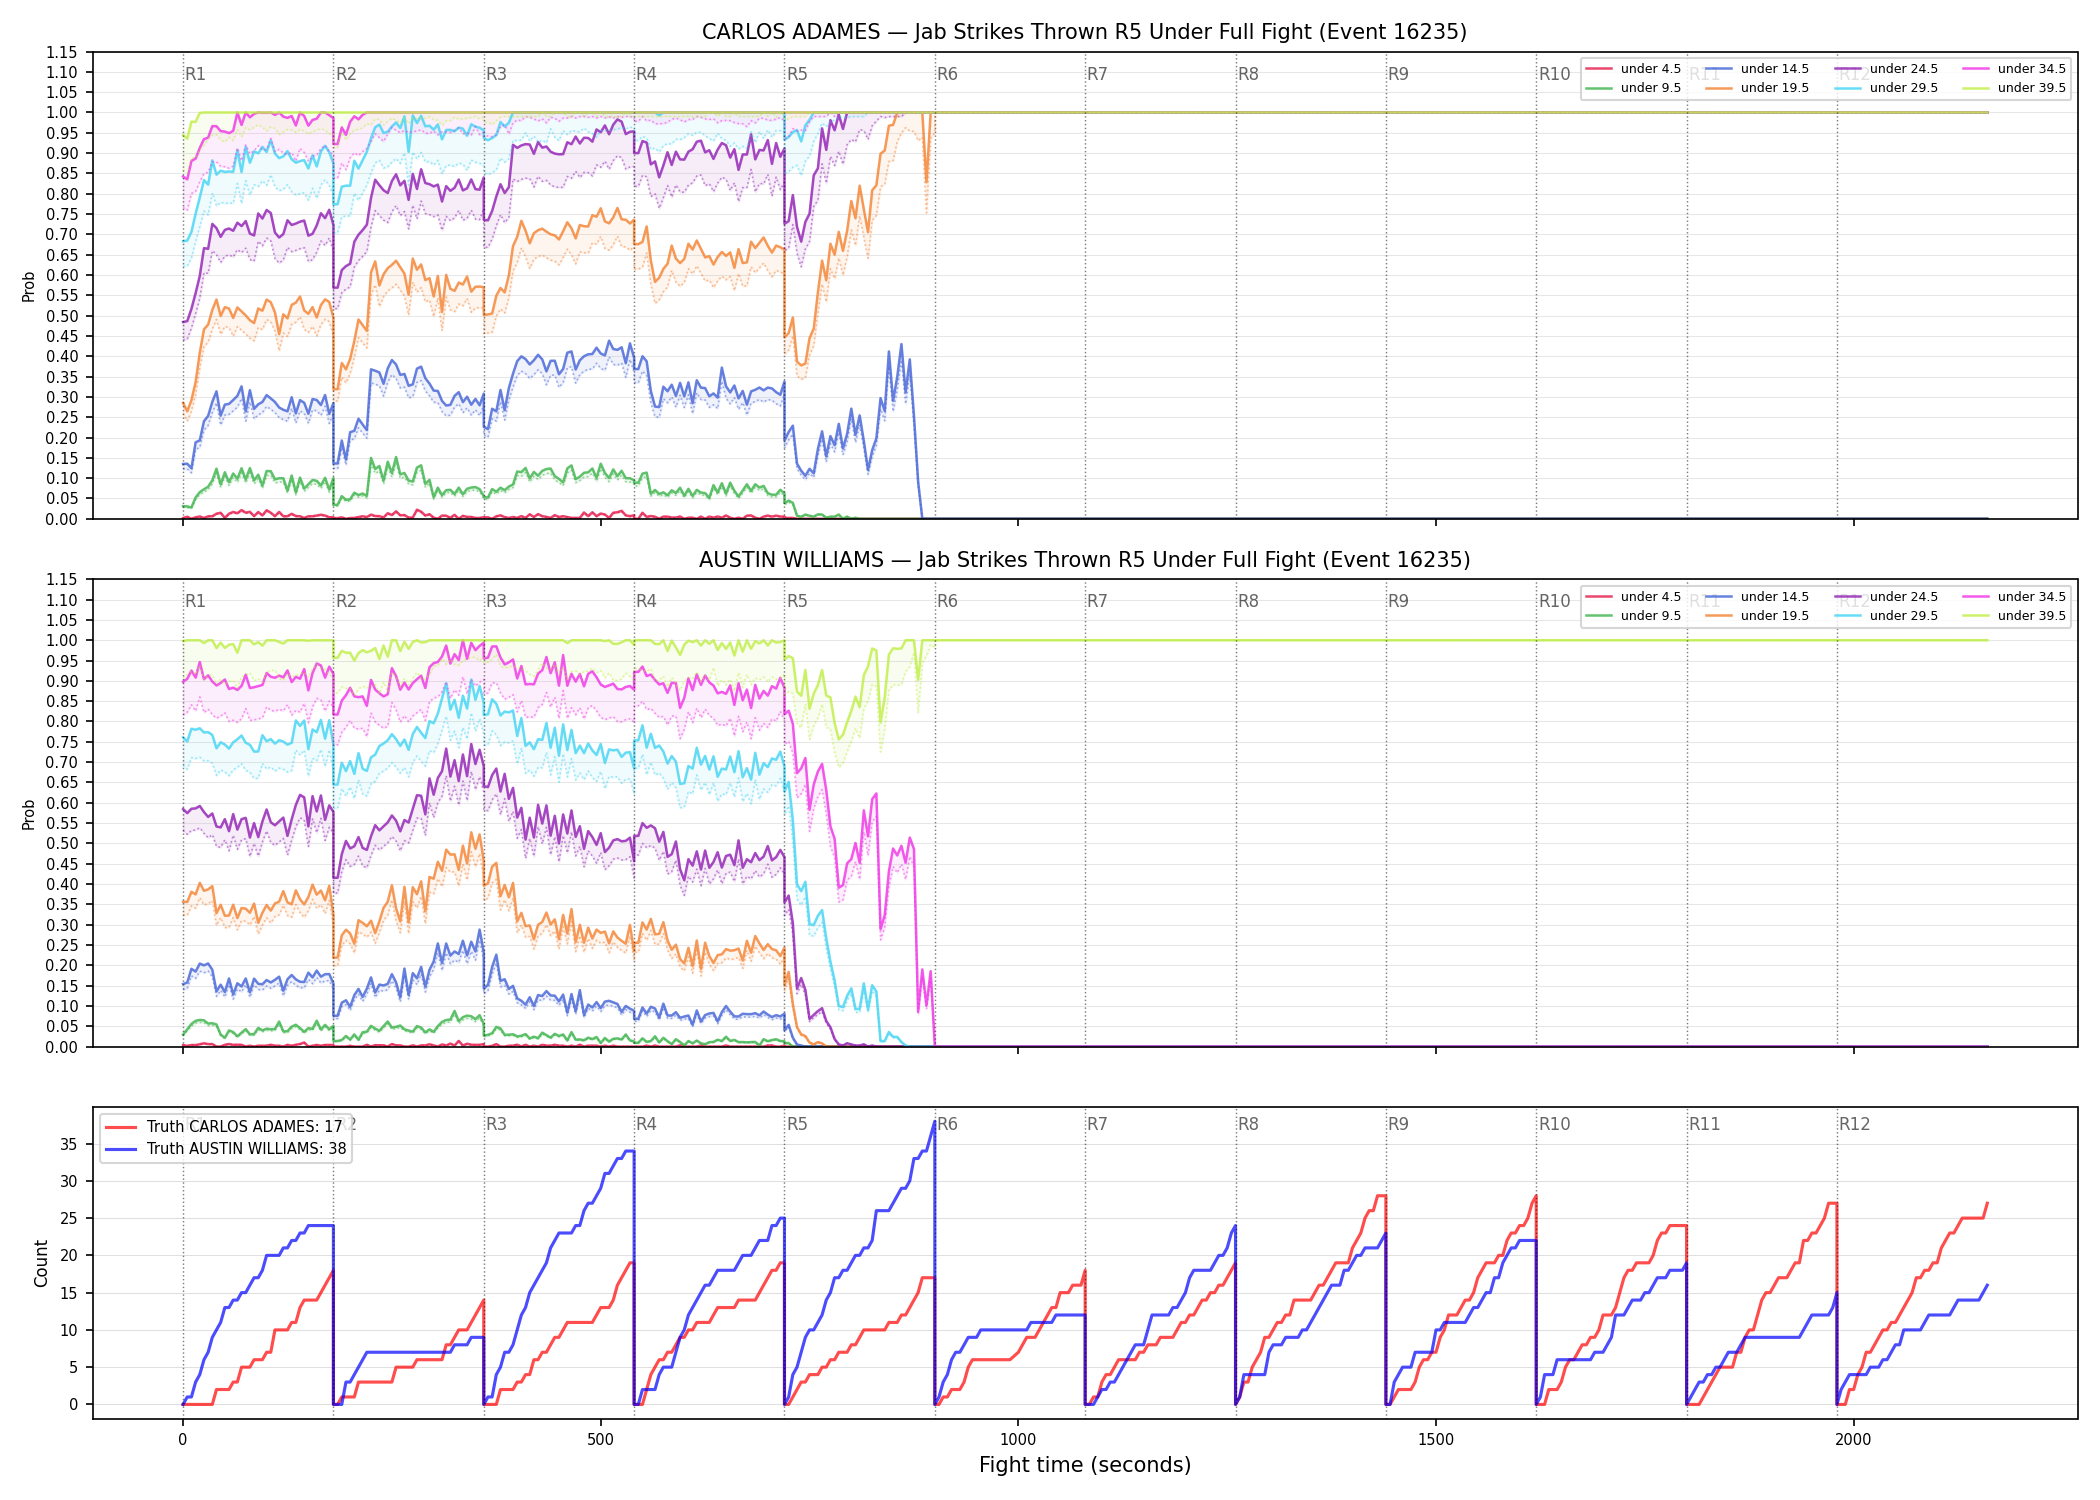The height and width of the screenshot is (1500, 2100).
Task: Pick 'under 4.5' in Austin Williams legend
Action: [1634, 597]
